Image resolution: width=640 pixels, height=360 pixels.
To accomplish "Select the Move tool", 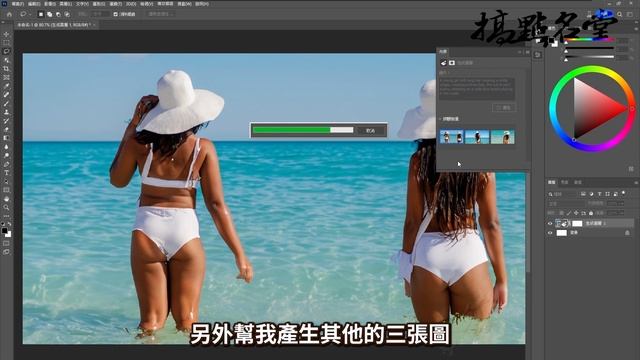I will 6,34.
